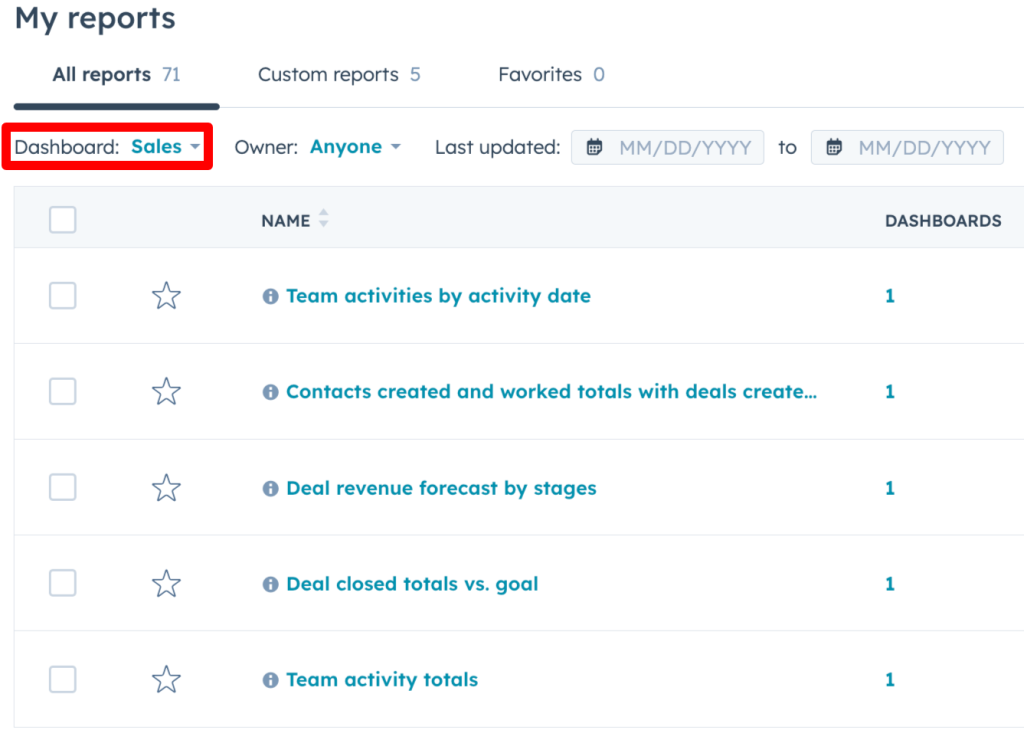This screenshot has width=1024, height=740.
Task: Tick the Team activity totals checkbox
Action: point(63,679)
